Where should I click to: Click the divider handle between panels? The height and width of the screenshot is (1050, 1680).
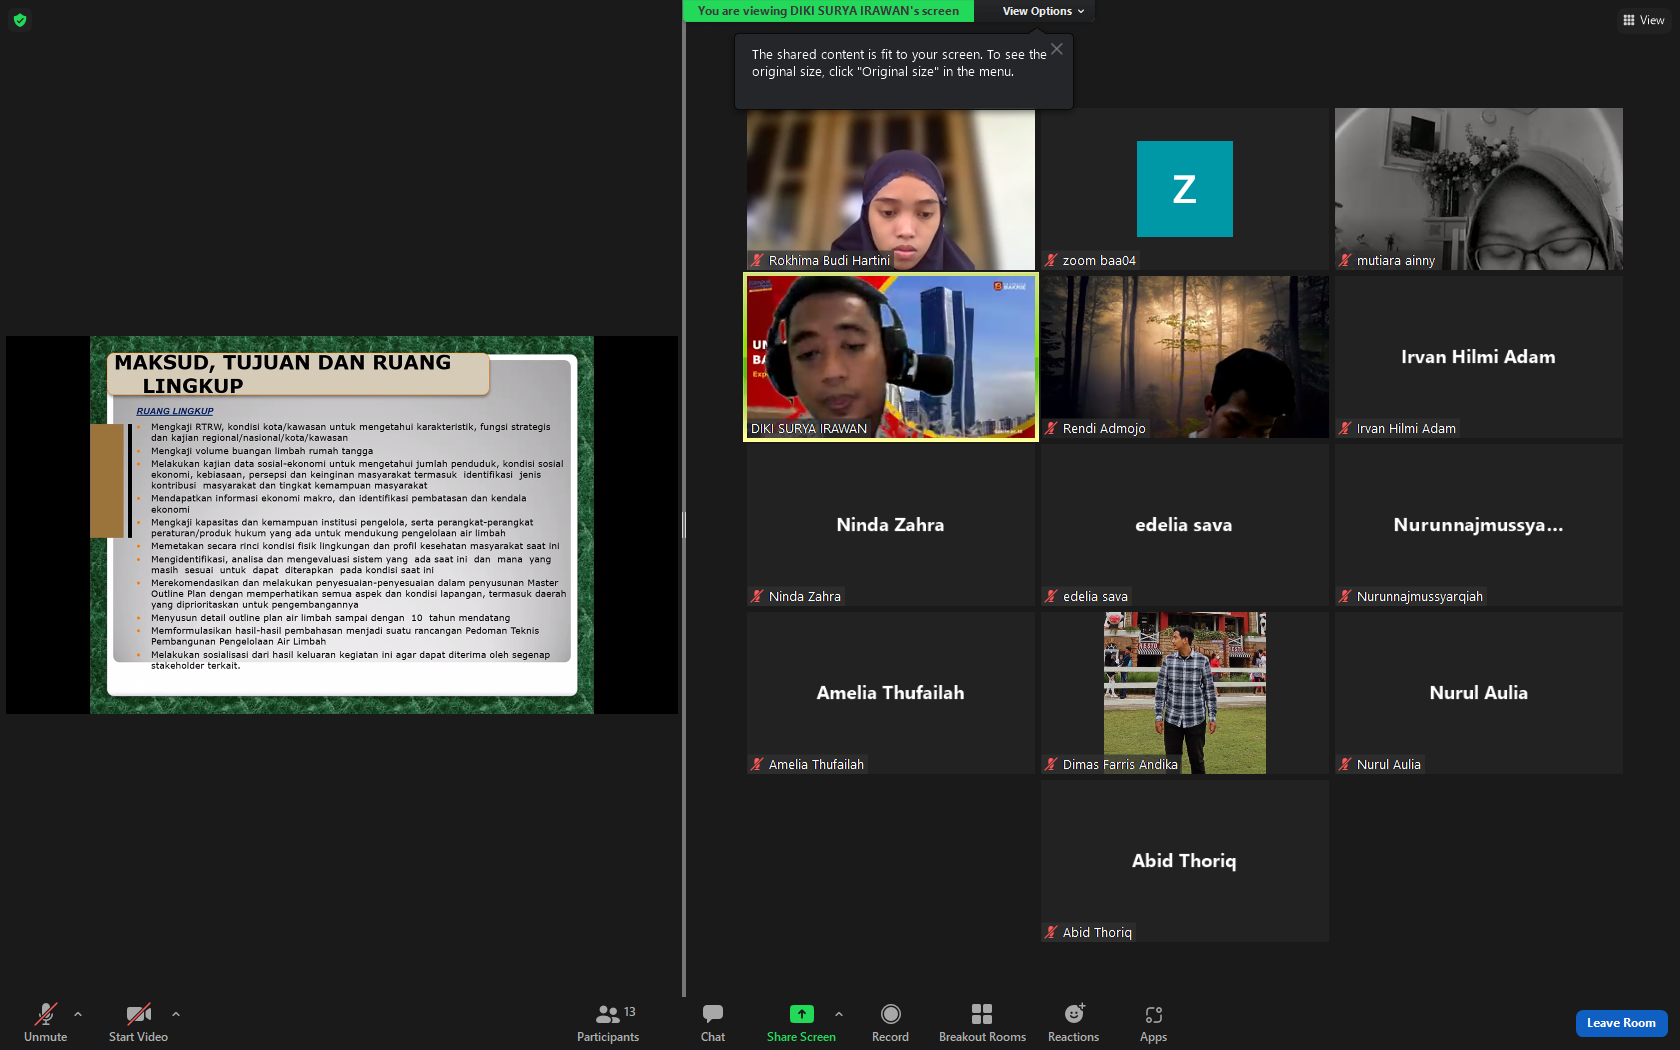coord(684,525)
